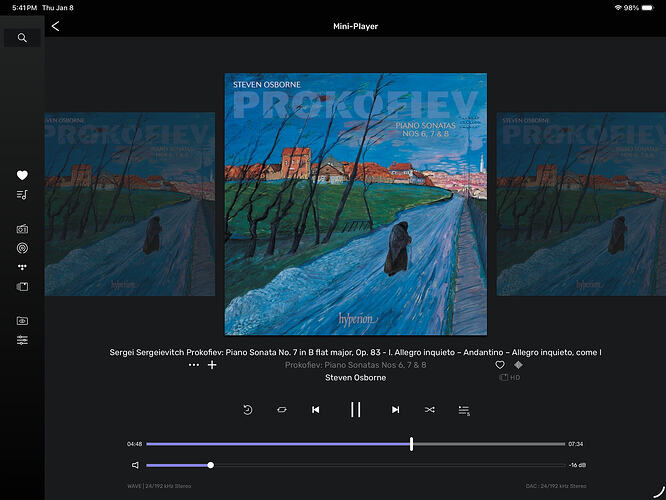This screenshot has height=500, width=666.
Task: Open album 'Prokofiev: Piano Sonatas Nos 6, 7 & 8'
Action: pyautogui.click(x=356, y=365)
